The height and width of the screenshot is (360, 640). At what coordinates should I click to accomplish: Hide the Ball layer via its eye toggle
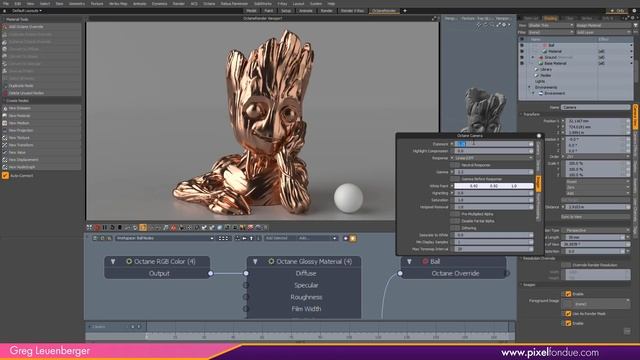click(x=522, y=45)
